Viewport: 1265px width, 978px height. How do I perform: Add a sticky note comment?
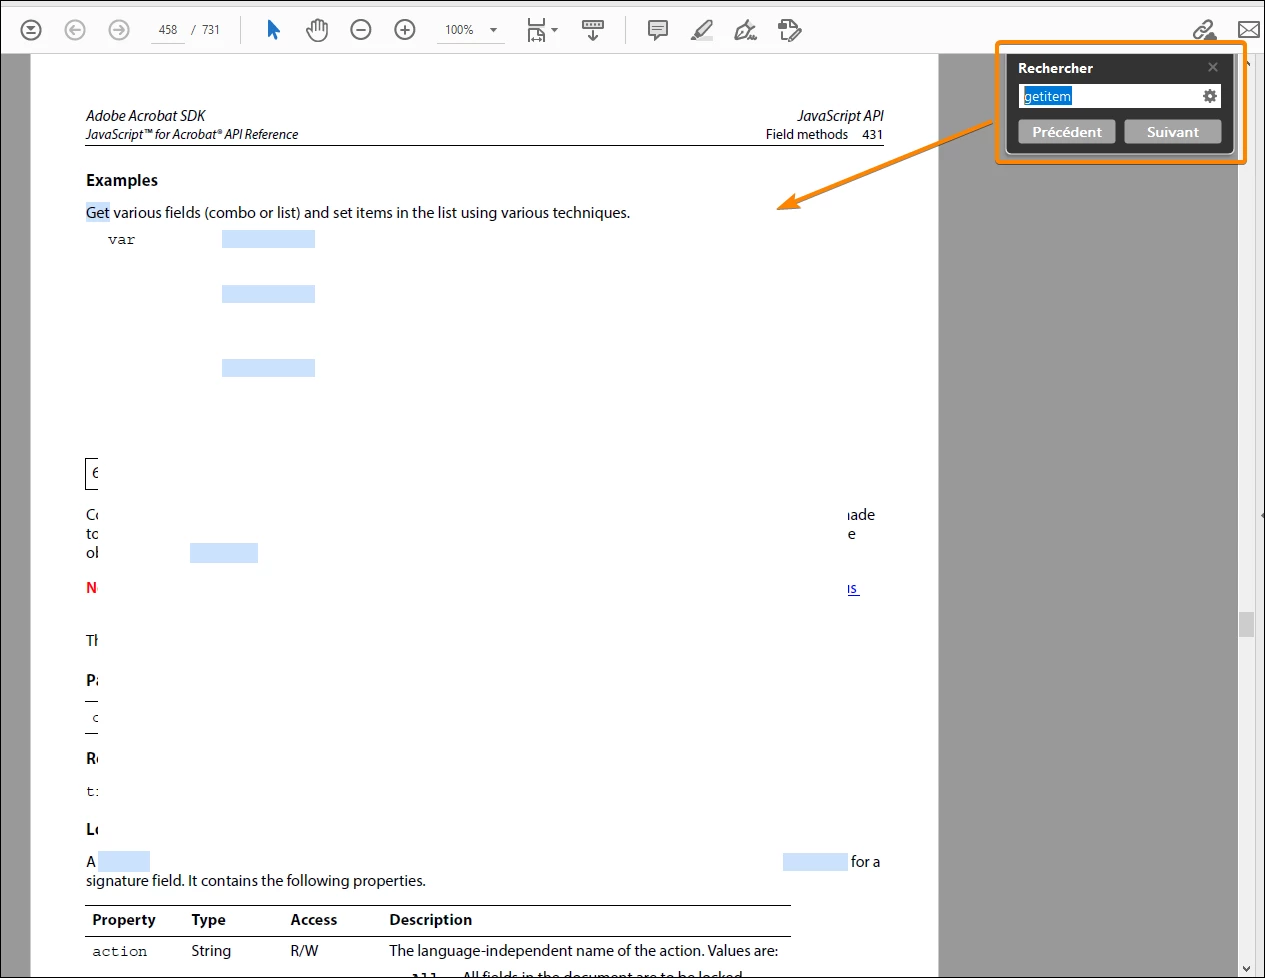pos(657,30)
